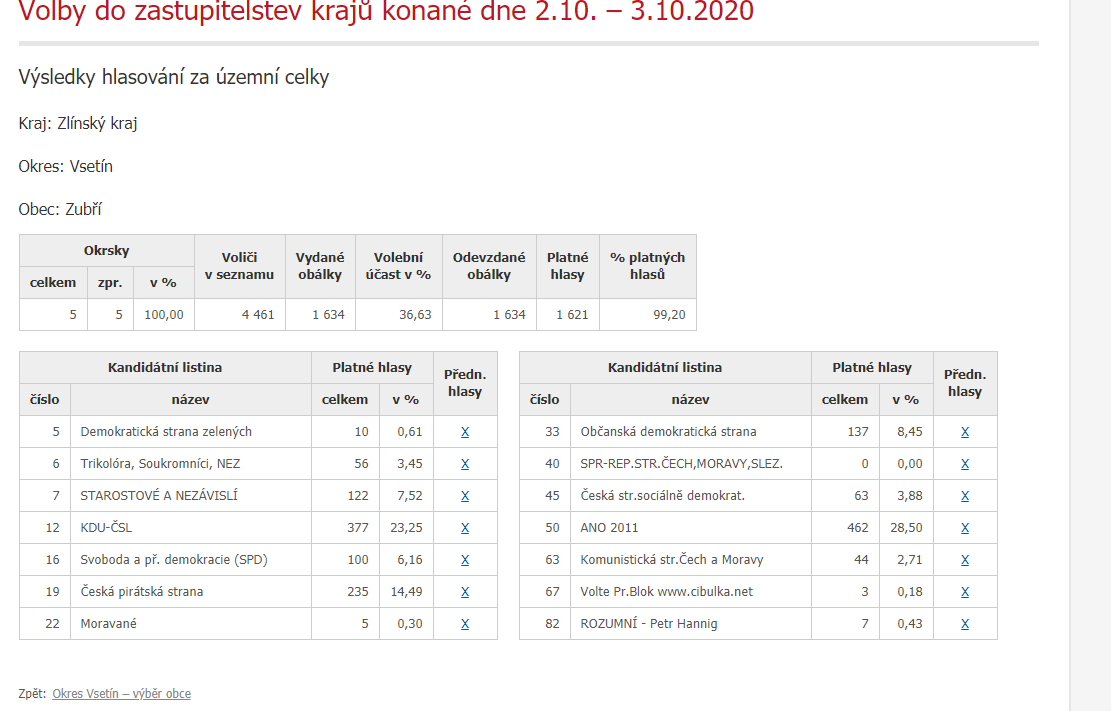Viewport: 1111px width, 711px height.
Task: Click percentage 14,49 for Česká pirátská strana
Action: pos(406,591)
